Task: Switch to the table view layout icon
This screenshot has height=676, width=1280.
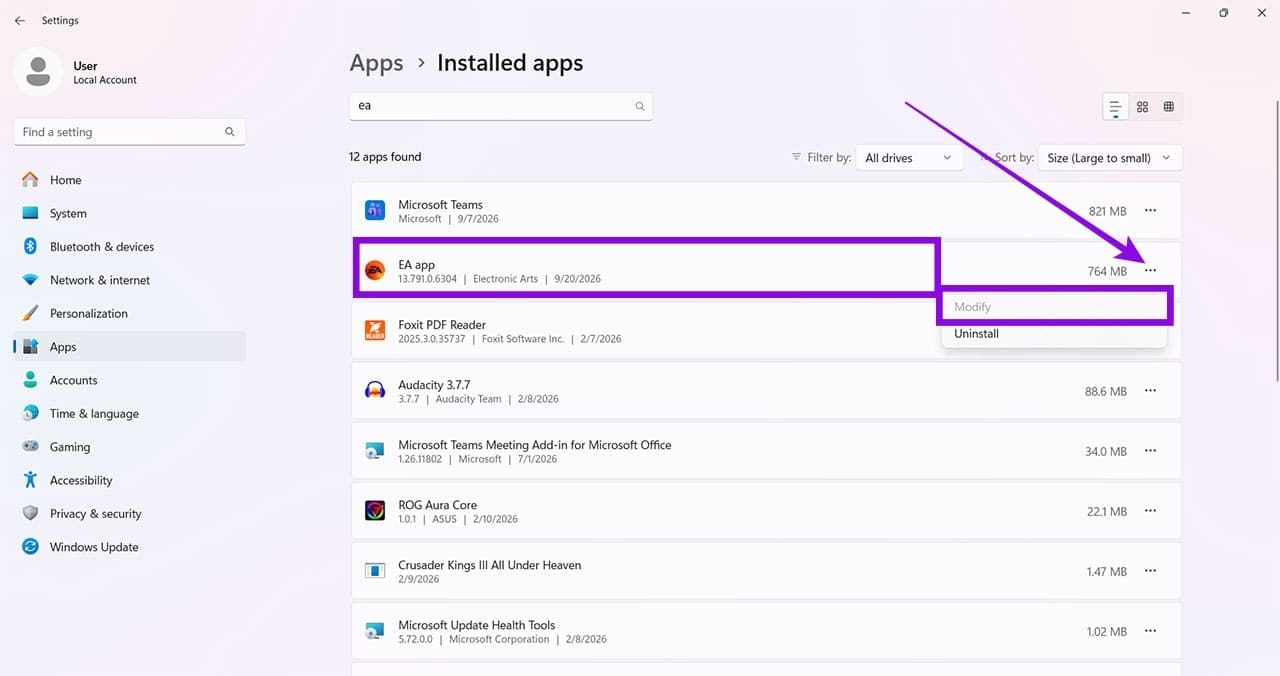Action: point(1168,107)
